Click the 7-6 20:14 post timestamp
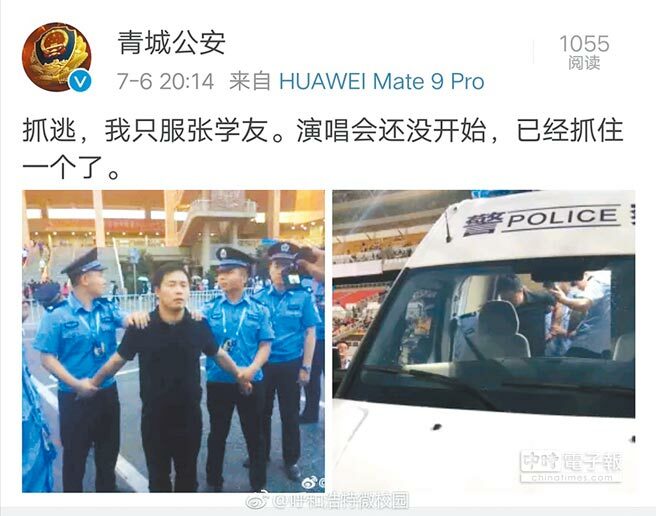The width and height of the screenshot is (656, 516). 166,81
